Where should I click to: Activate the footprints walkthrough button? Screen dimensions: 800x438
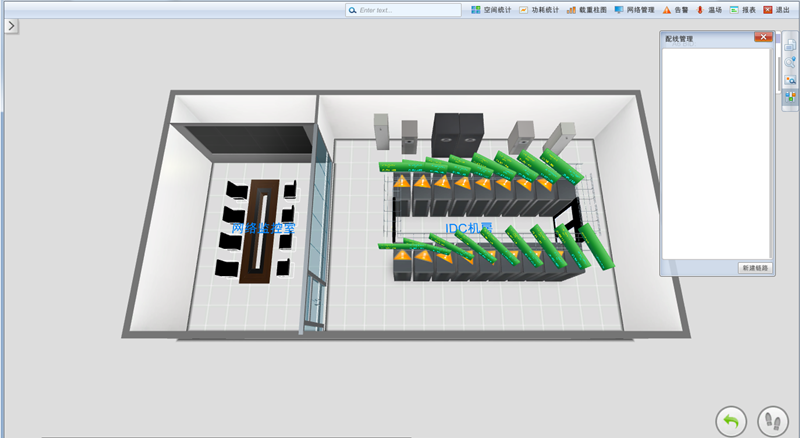coord(773,421)
